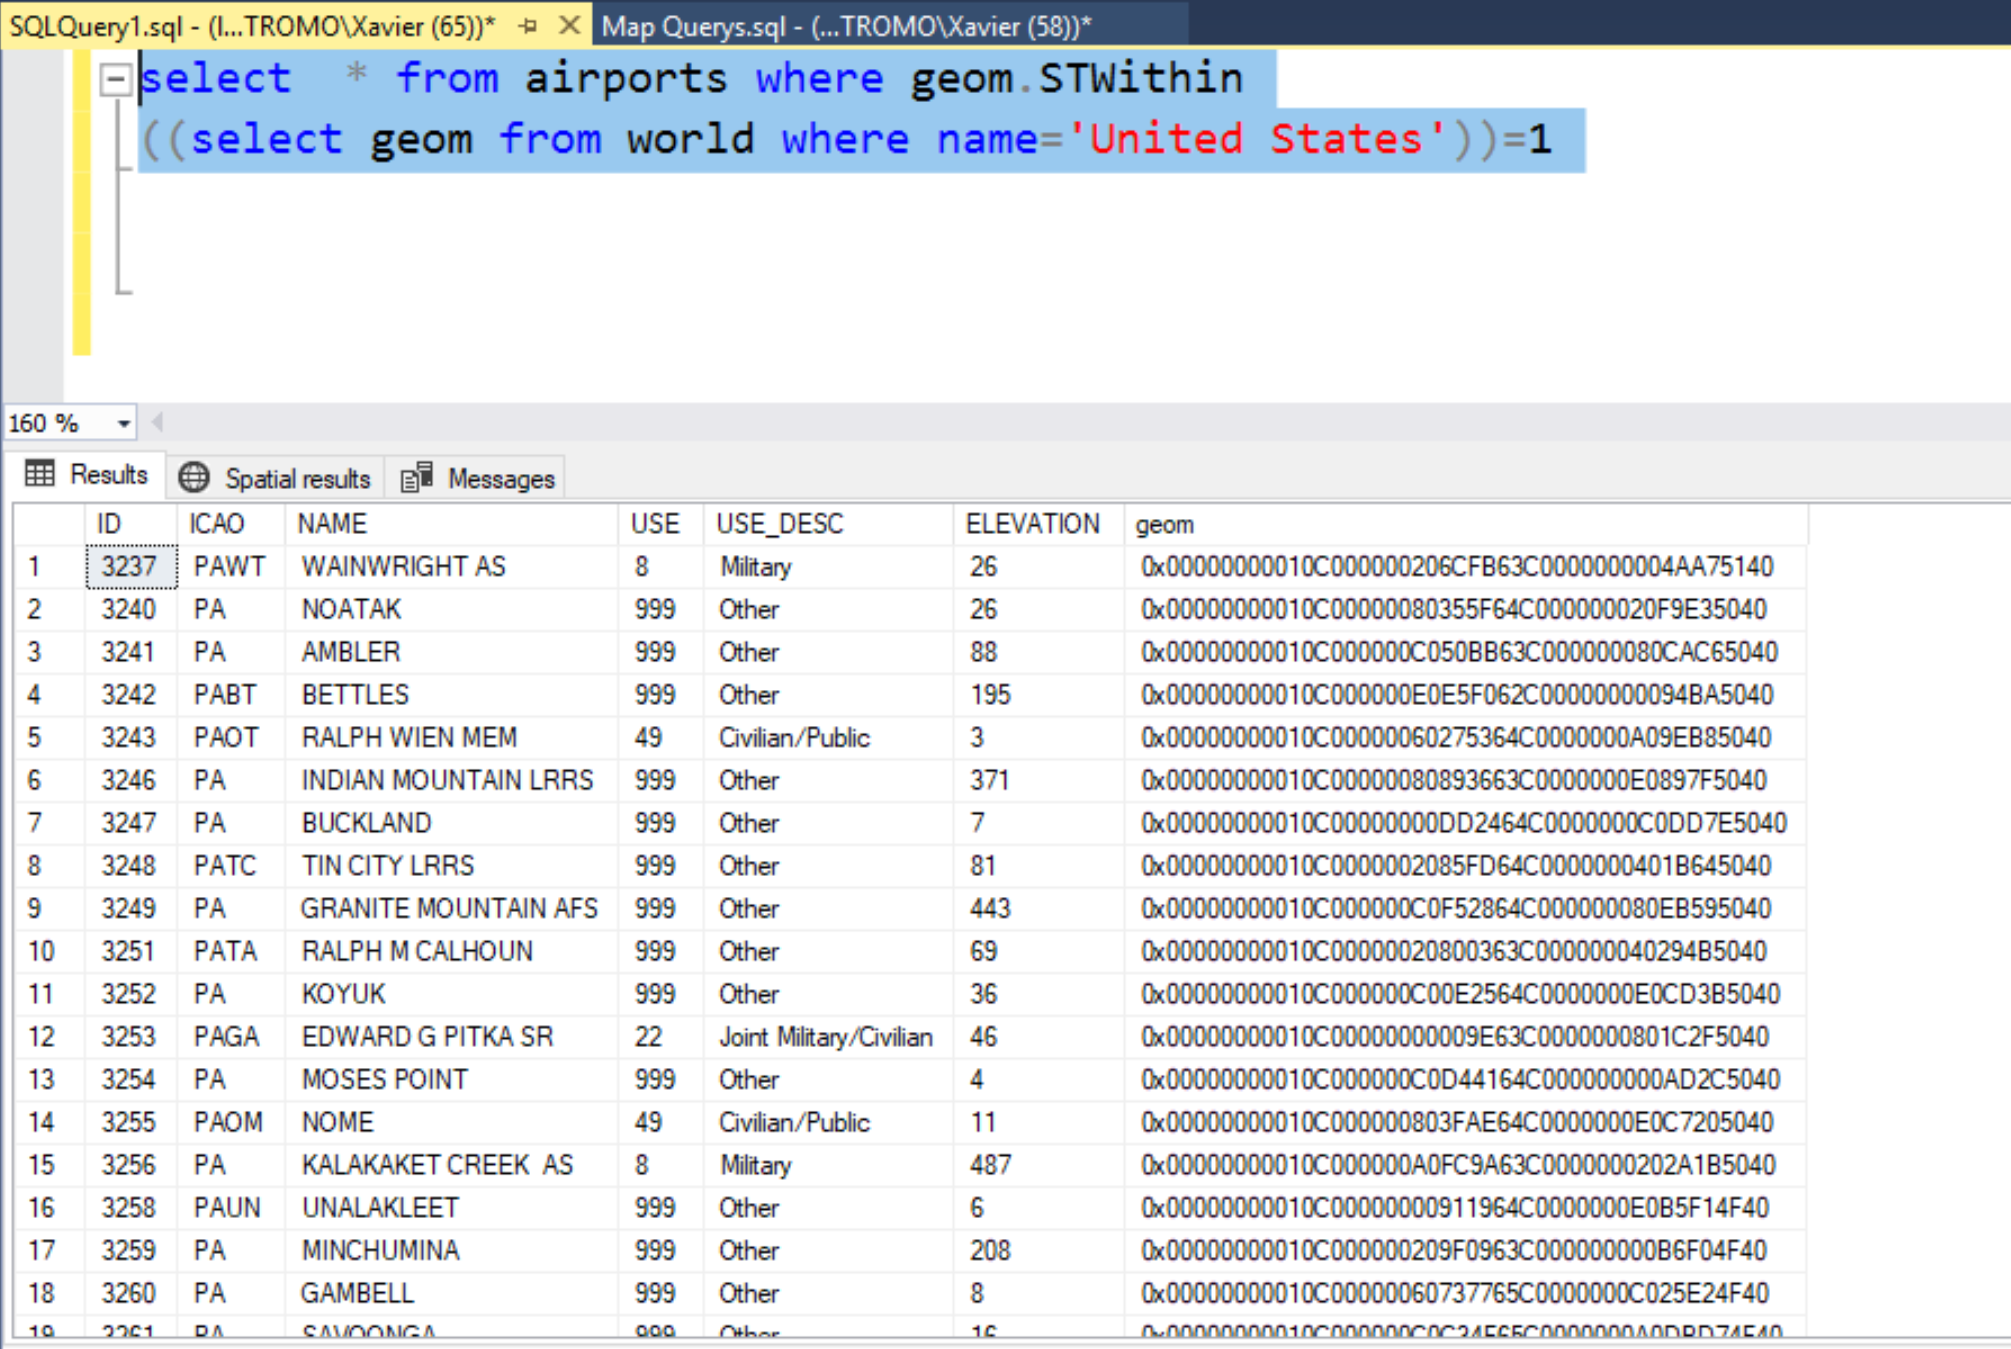Open the Messages tab

point(500,479)
